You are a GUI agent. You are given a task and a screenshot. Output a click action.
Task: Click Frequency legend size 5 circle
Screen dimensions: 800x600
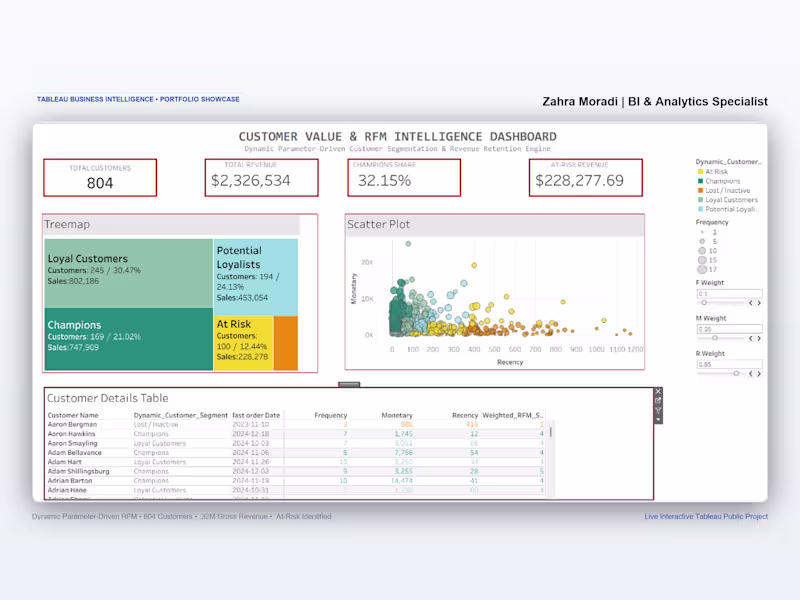pyautogui.click(x=702, y=241)
